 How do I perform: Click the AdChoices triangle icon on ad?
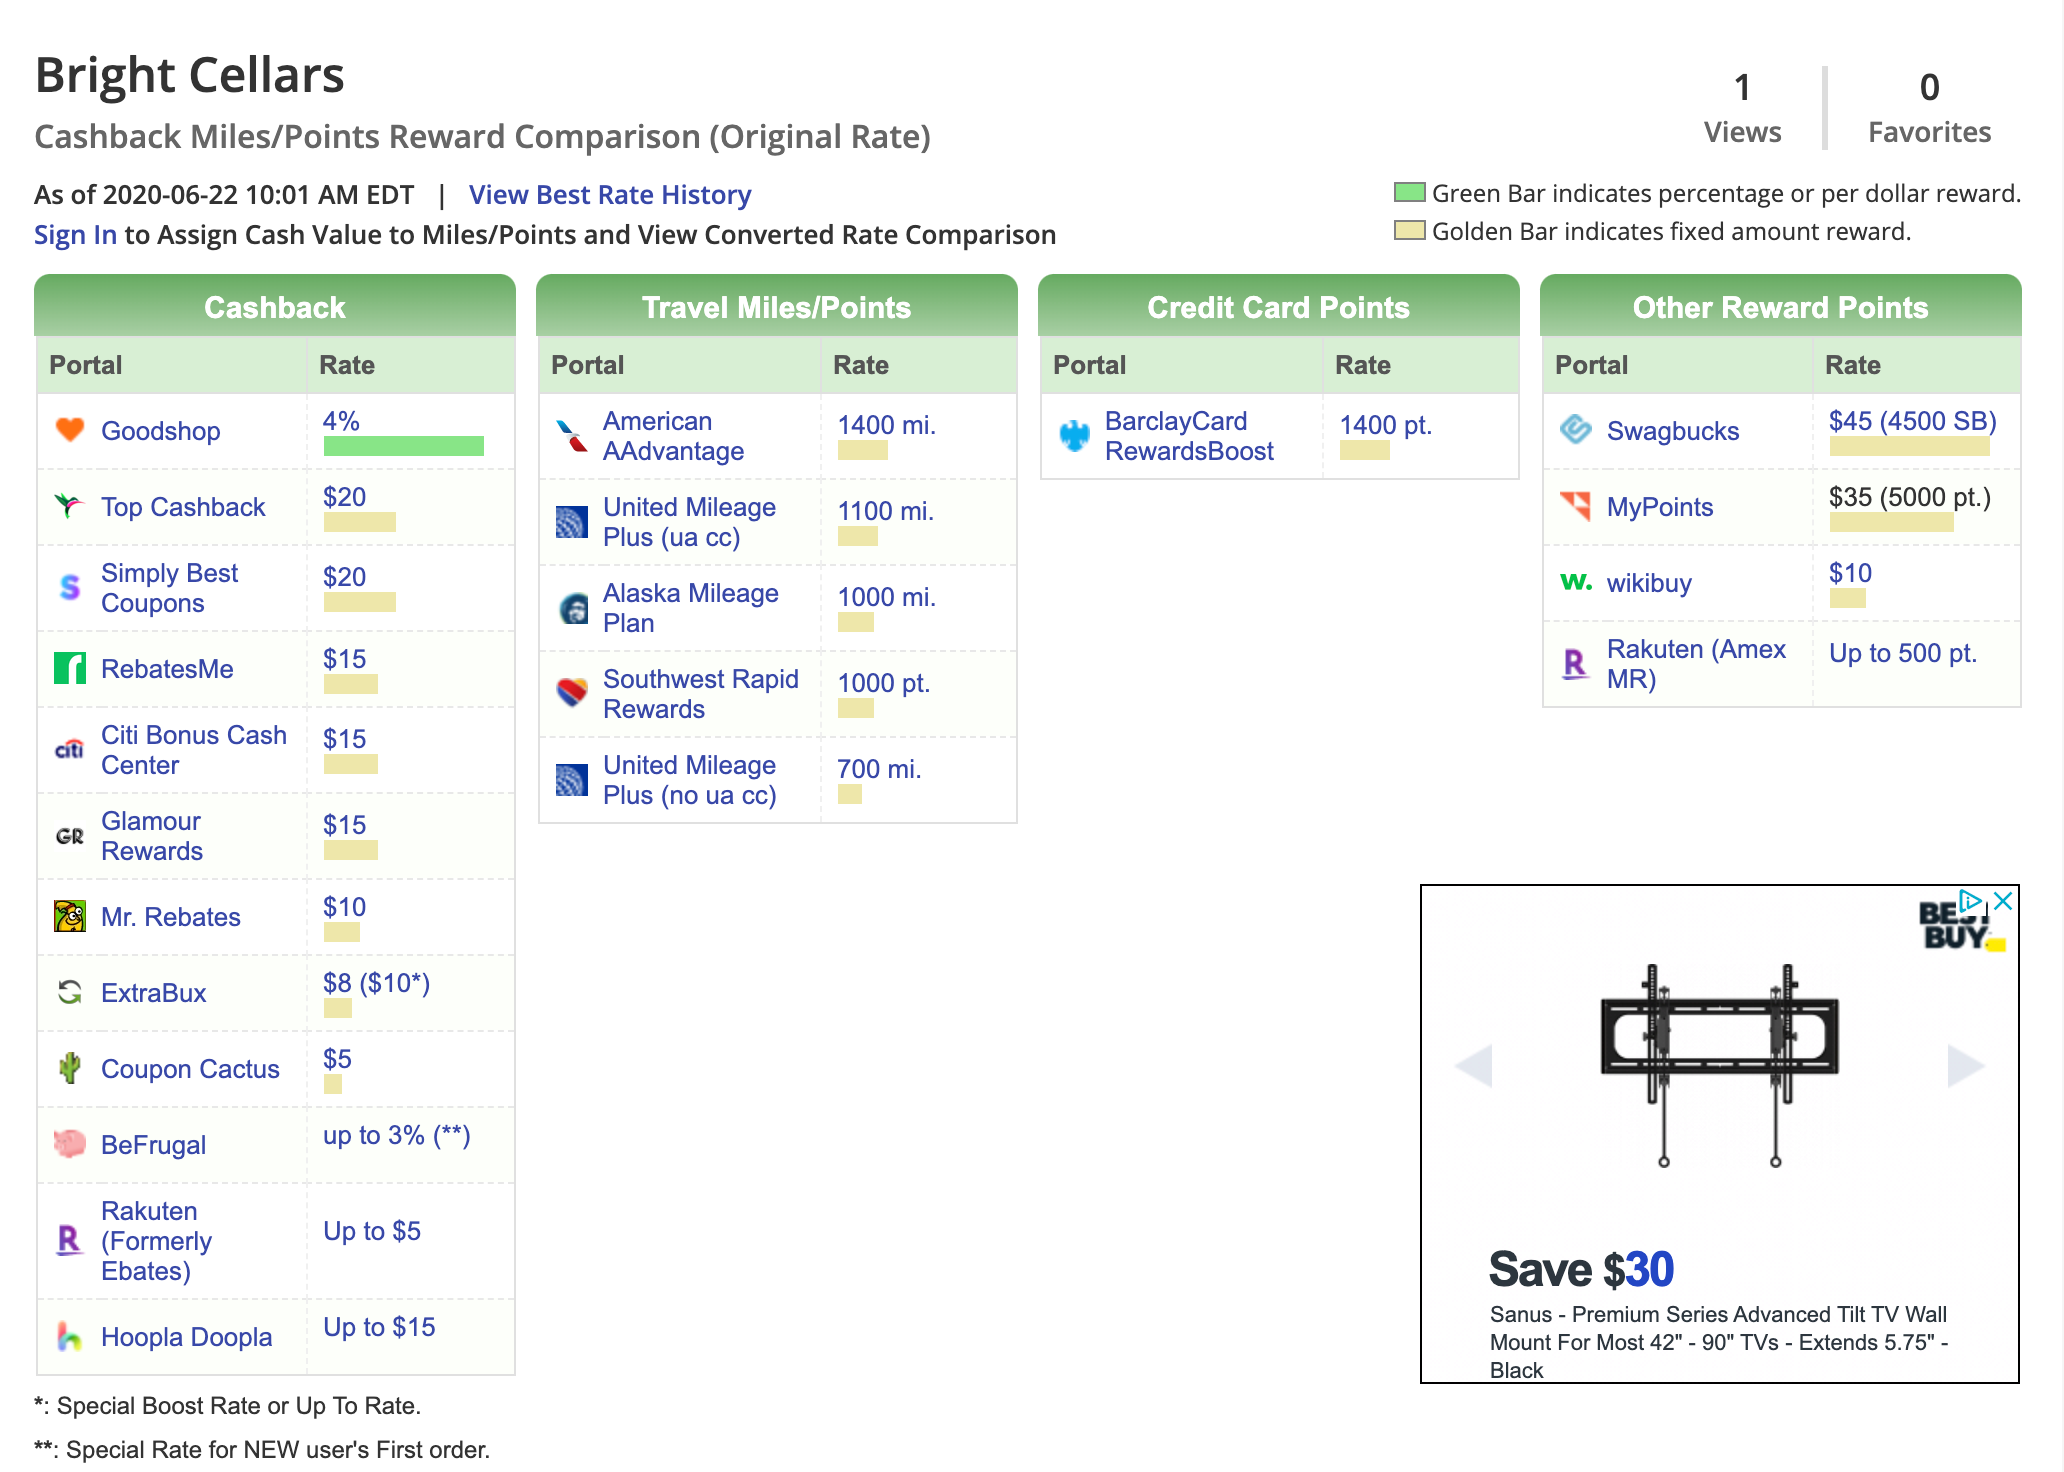pyautogui.click(x=1969, y=901)
